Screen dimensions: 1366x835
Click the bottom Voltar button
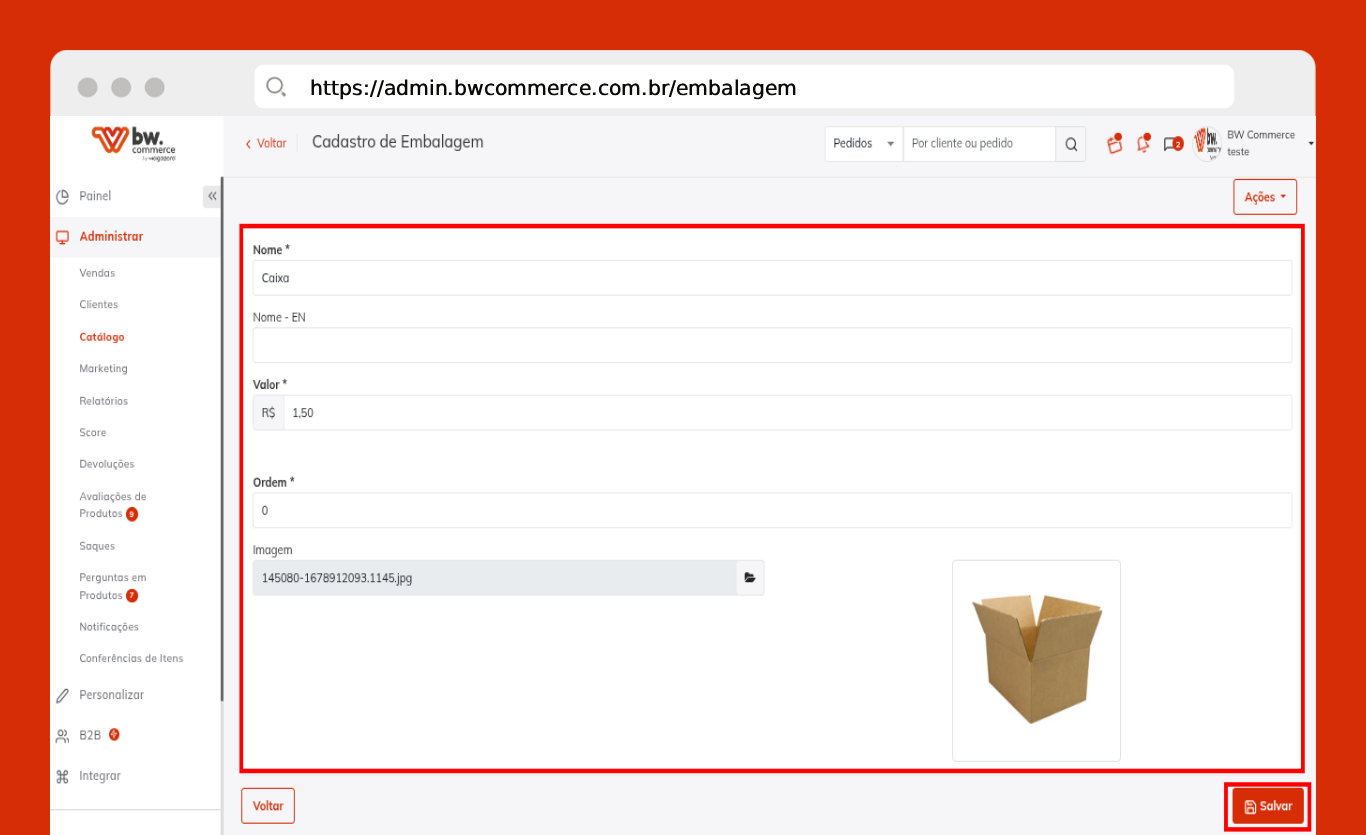pos(268,806)
